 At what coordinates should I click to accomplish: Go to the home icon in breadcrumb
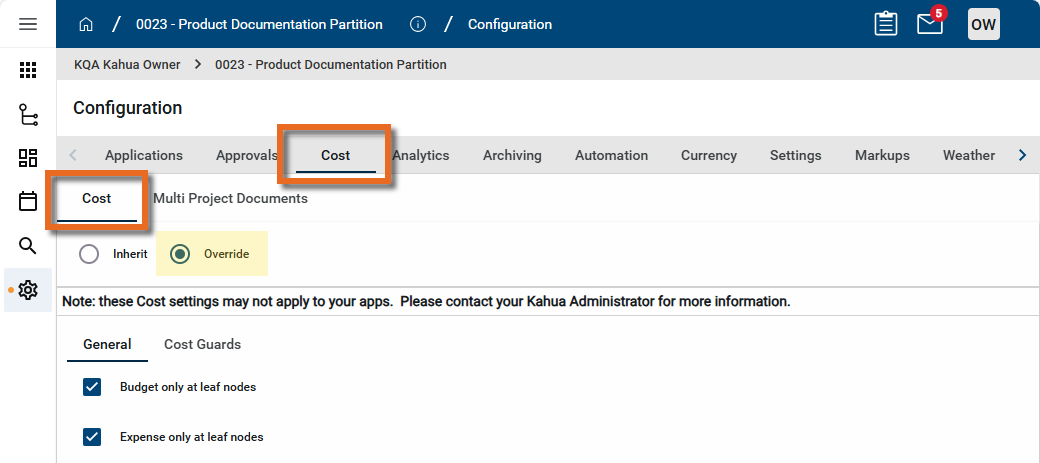86,24
